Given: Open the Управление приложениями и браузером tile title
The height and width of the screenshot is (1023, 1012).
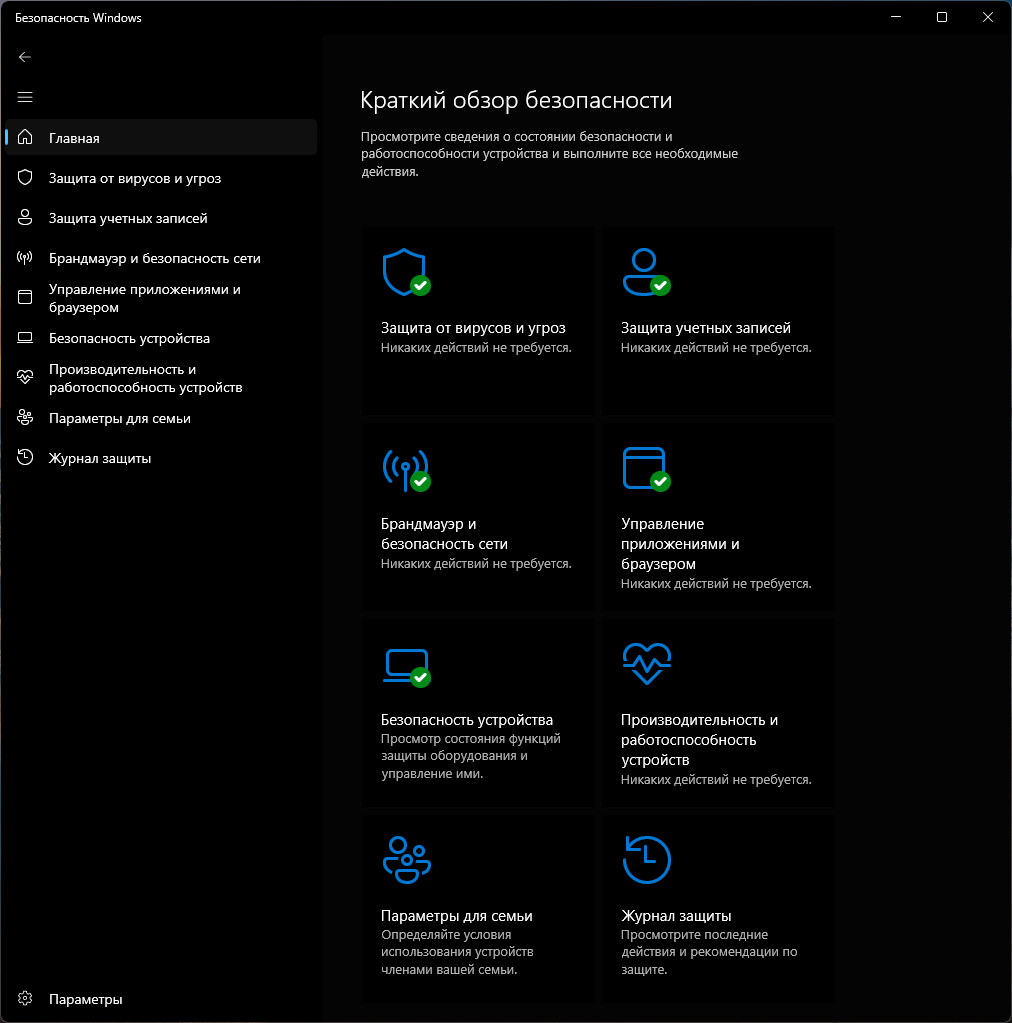Looking at the screenshot, I should 680,543.
